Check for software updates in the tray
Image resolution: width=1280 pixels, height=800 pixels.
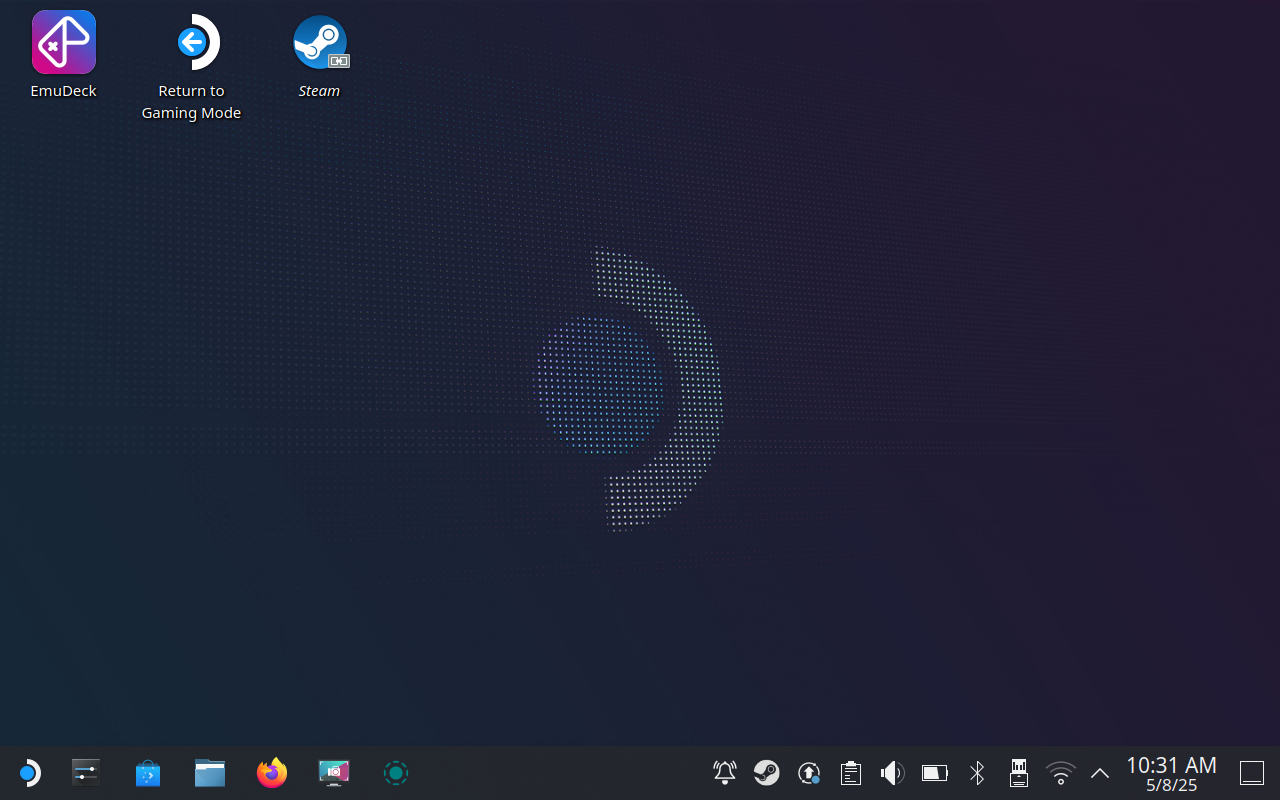(x=808, y=772)
